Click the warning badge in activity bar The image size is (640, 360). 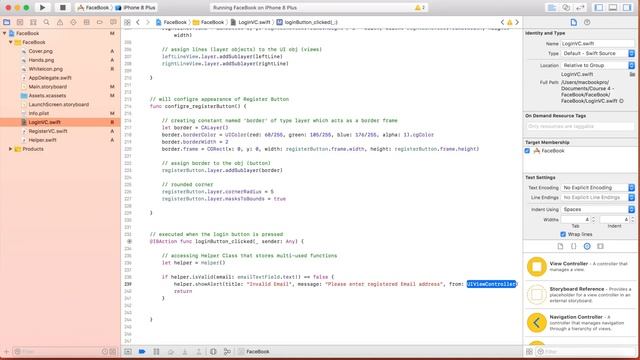coord(420,7)
